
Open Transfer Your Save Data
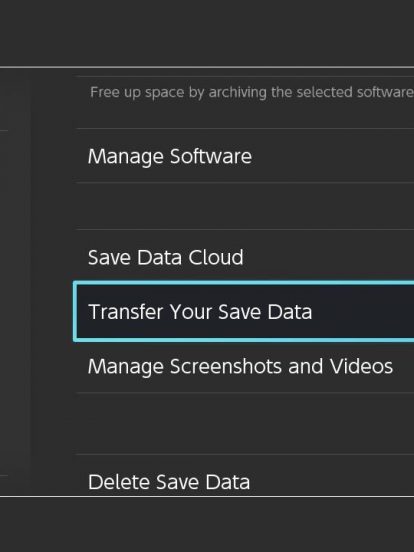point(245,312)
